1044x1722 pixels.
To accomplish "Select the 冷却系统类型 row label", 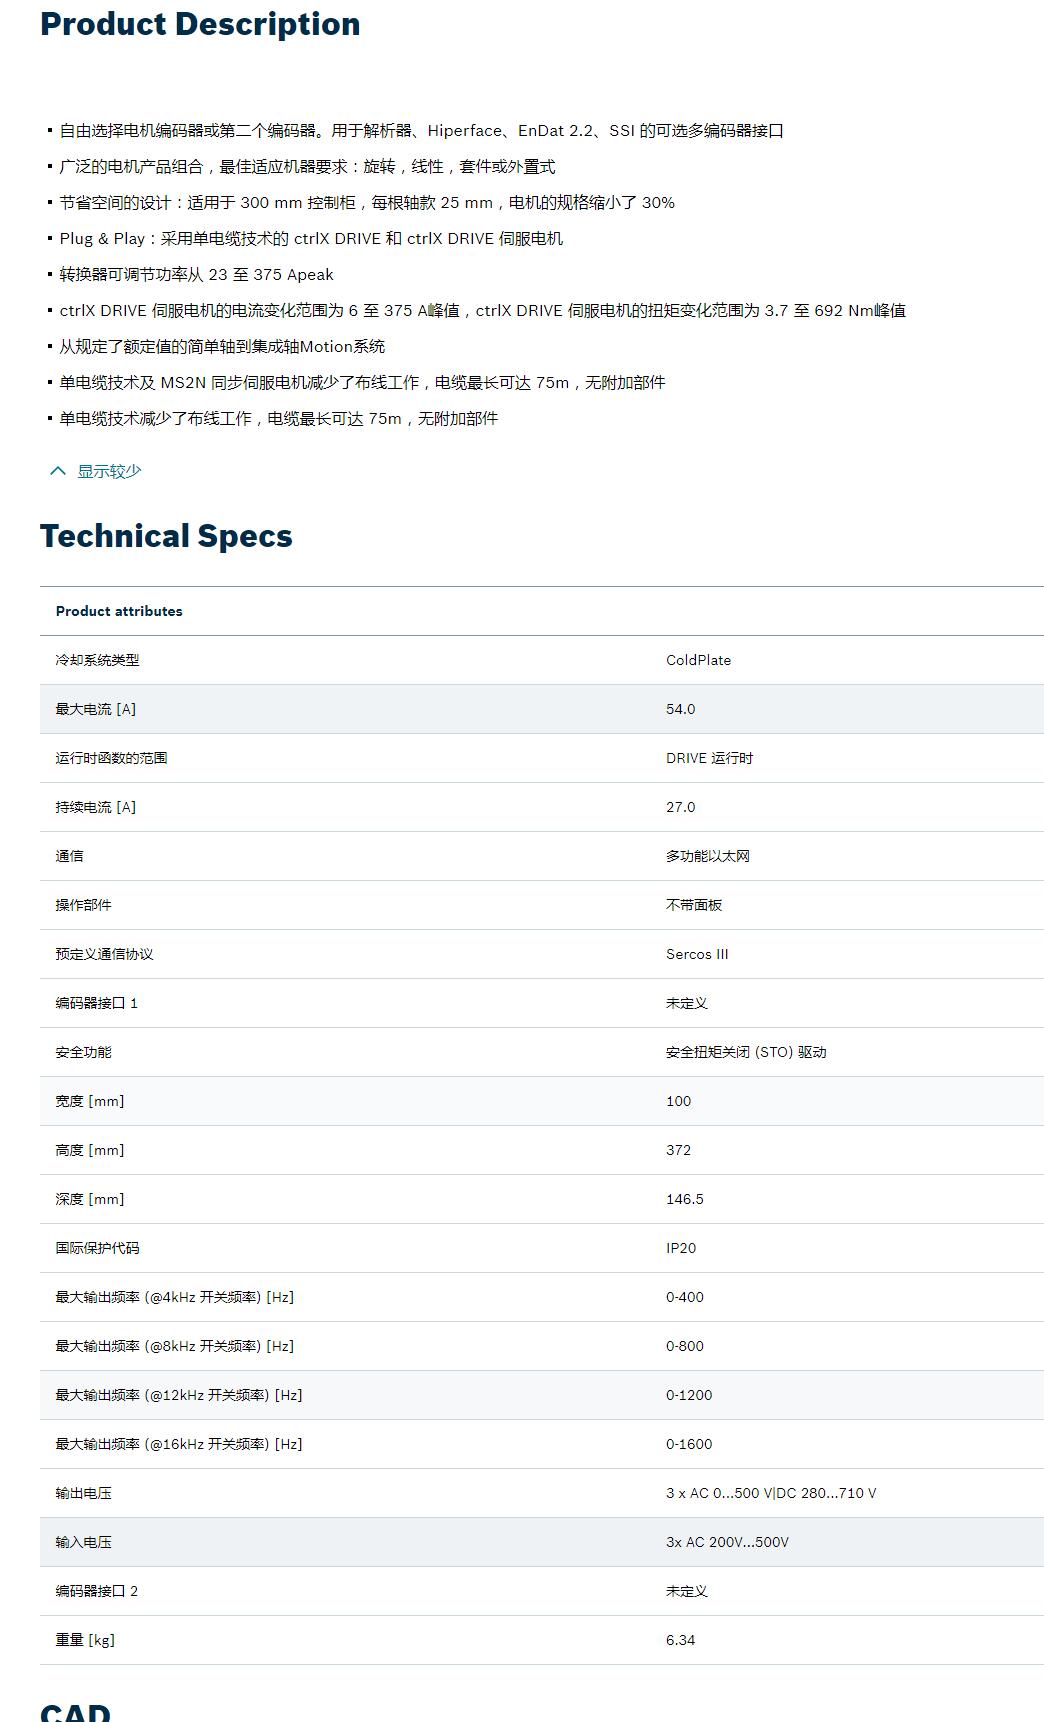I will 97,660.
